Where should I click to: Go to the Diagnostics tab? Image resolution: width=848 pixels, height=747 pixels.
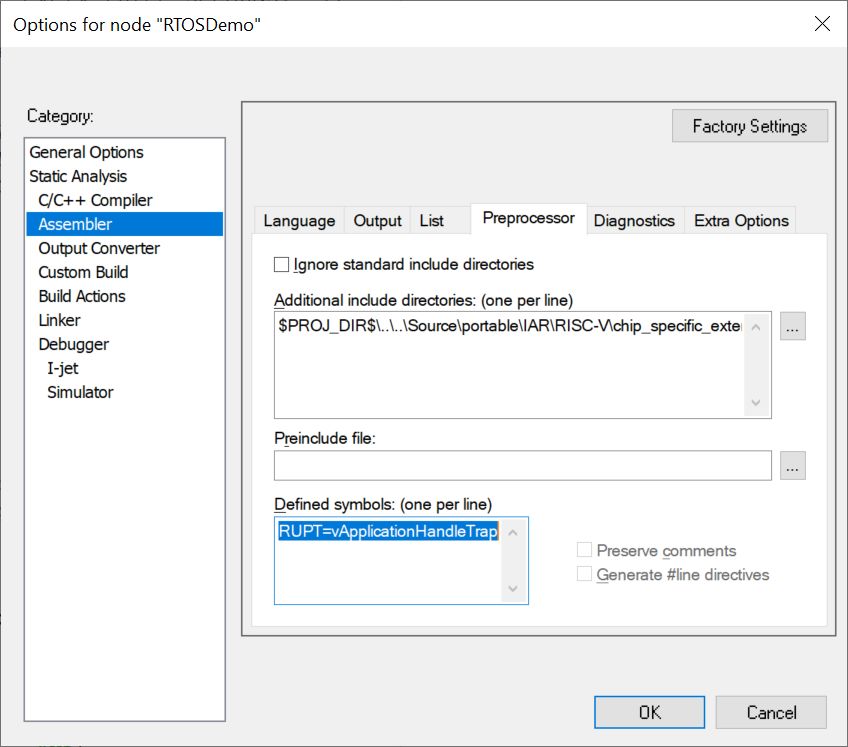(x=634, y=221)
